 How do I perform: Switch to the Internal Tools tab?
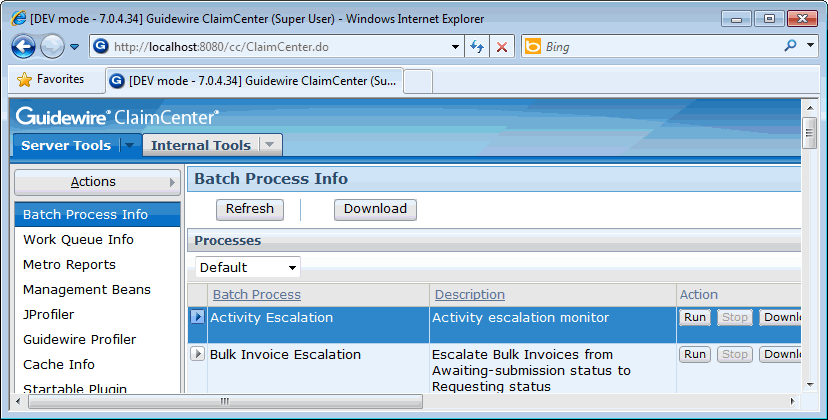point(201,145)
